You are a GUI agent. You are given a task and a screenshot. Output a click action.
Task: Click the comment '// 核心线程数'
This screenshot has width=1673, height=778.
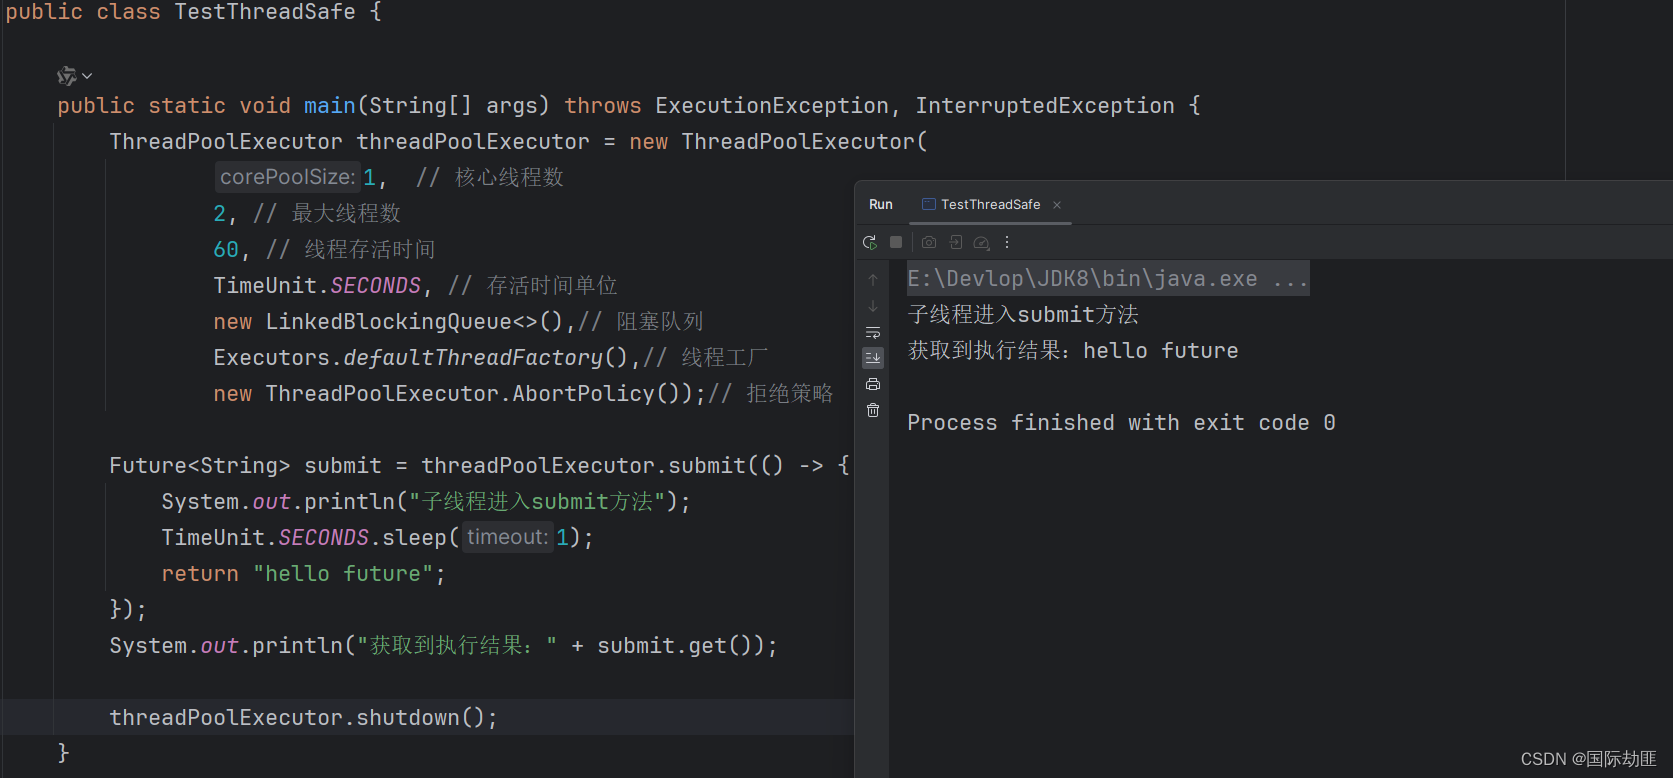490,177
